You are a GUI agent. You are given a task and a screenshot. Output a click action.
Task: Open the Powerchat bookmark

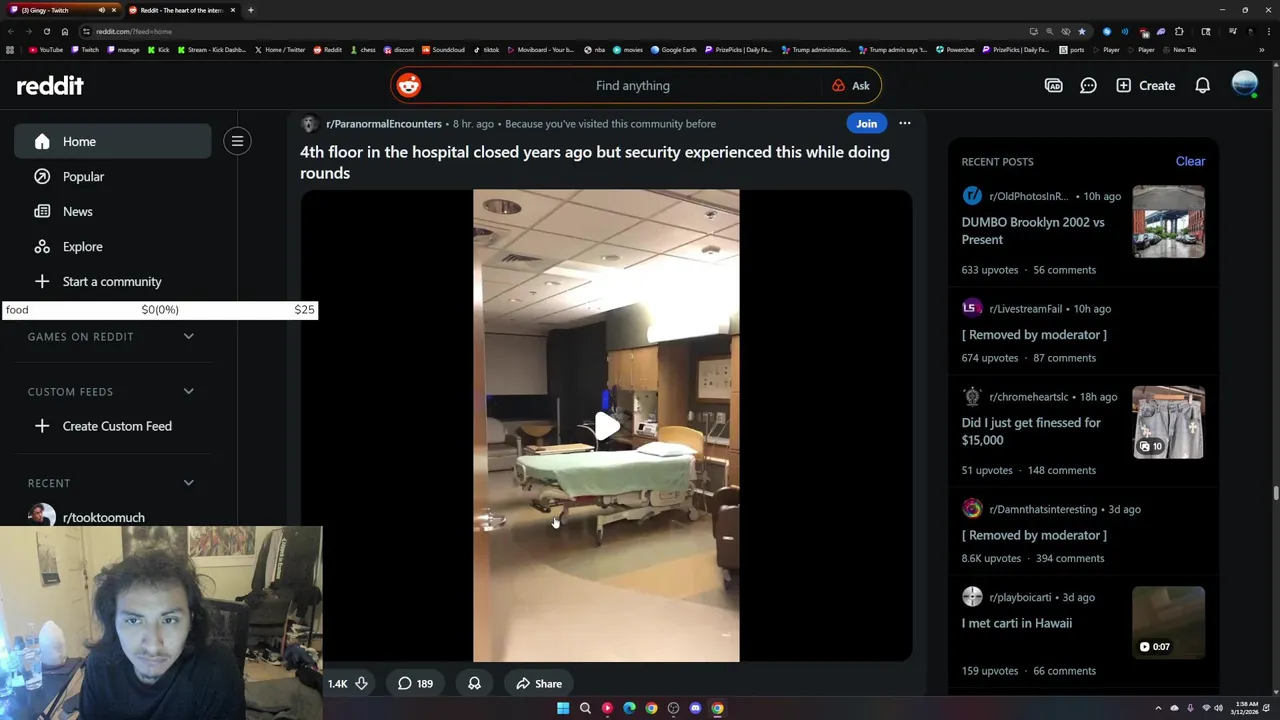click(955, 50)
